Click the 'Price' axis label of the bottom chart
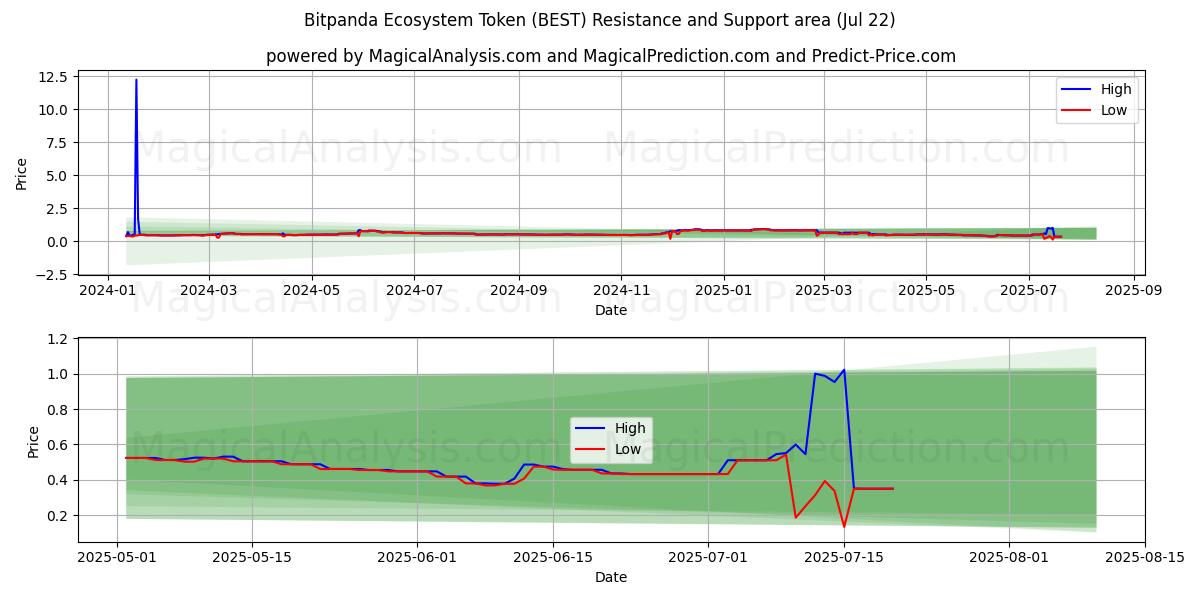The width and height of the screenshot is (1200, 600). (34, 441)
